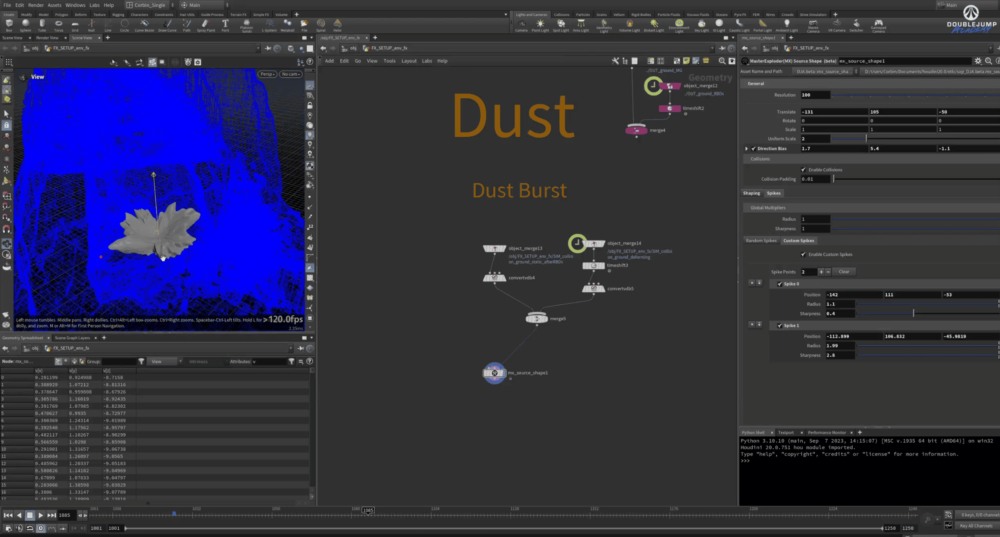The image size is (1000, 537).
Task: Select the Sphere shelf tool
Action: point(26,24)
